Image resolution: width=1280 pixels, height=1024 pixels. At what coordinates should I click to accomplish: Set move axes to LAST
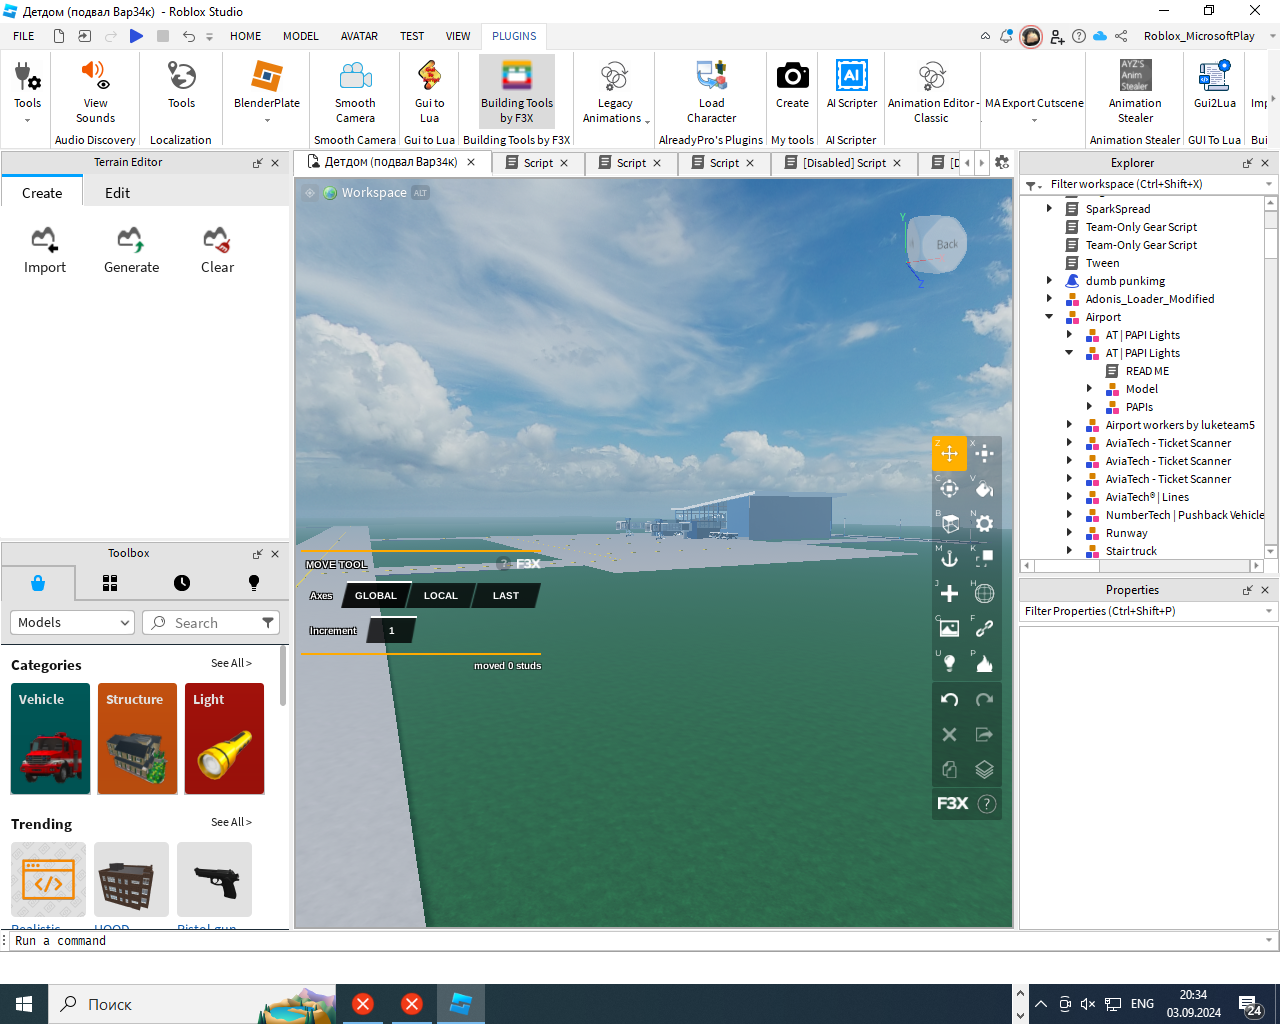click(x=506, y=596)
